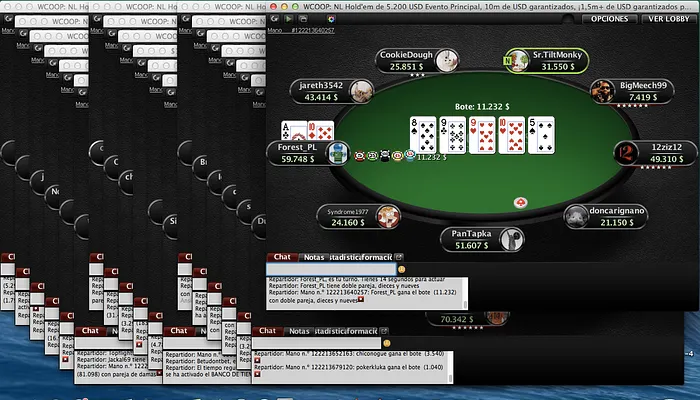Screen dimensions: 700x400
Task: Click the red dealer button on the table
Action: click(x=520, y=203)
